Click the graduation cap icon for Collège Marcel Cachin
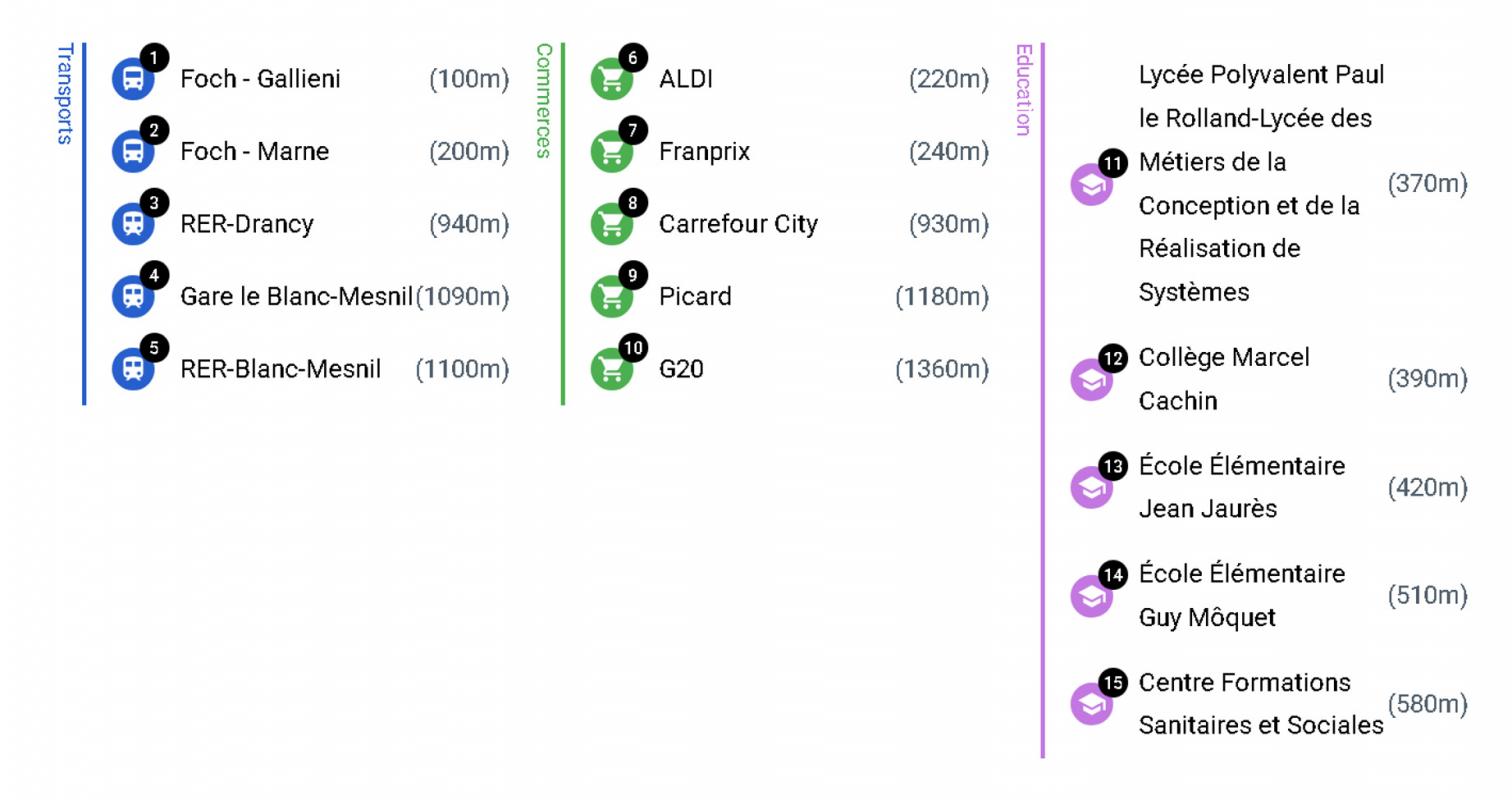The image size is (1512, 800). [1091, 380]
